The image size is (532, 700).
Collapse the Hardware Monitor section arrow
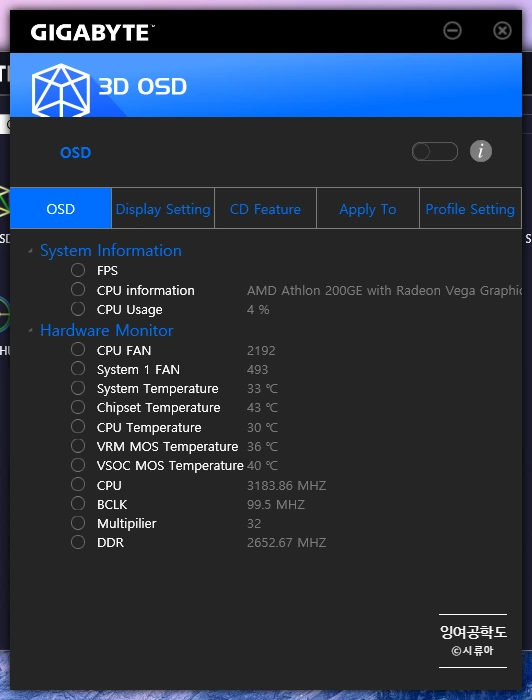[x=30, y=331]
